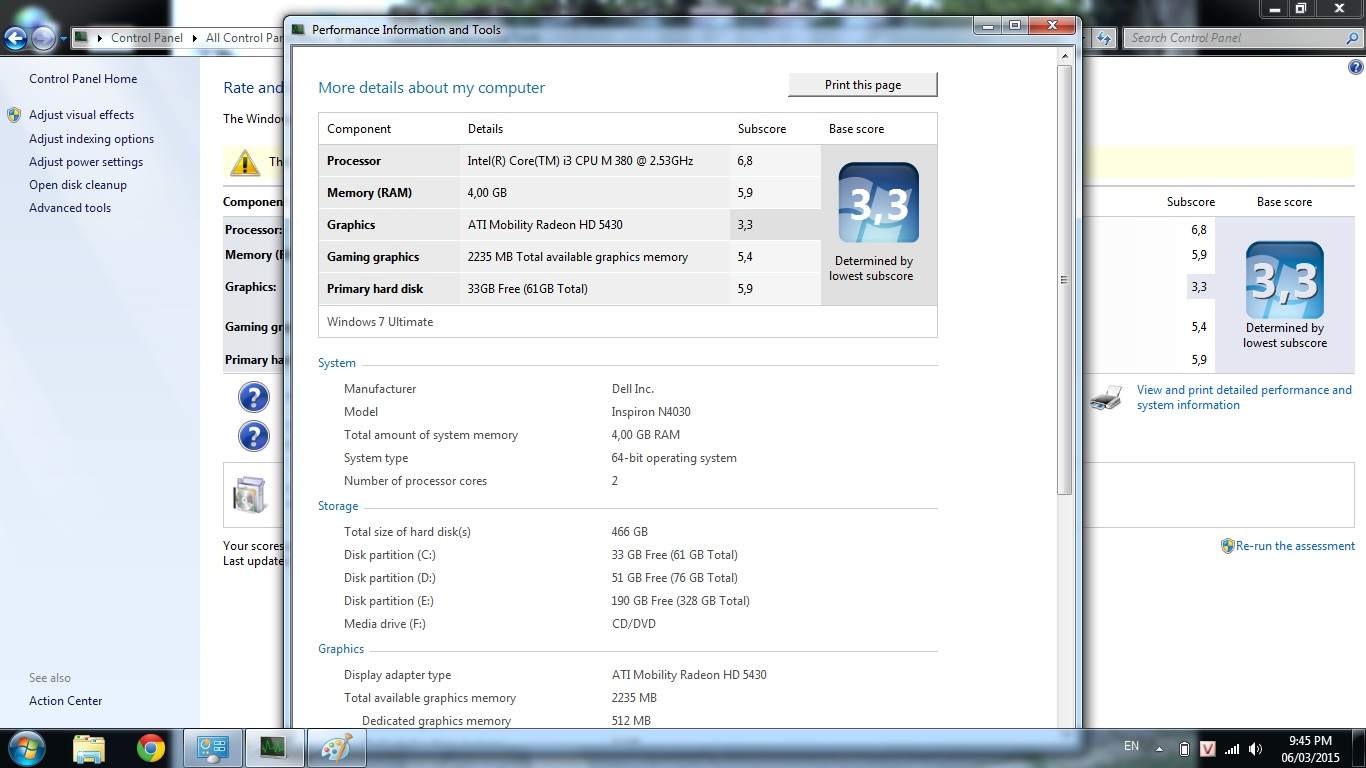Image resolution: width=1366 pixels, height=768 pixels.
Task: Go back using the Control Panel back arrow
Action: point(15,39)
